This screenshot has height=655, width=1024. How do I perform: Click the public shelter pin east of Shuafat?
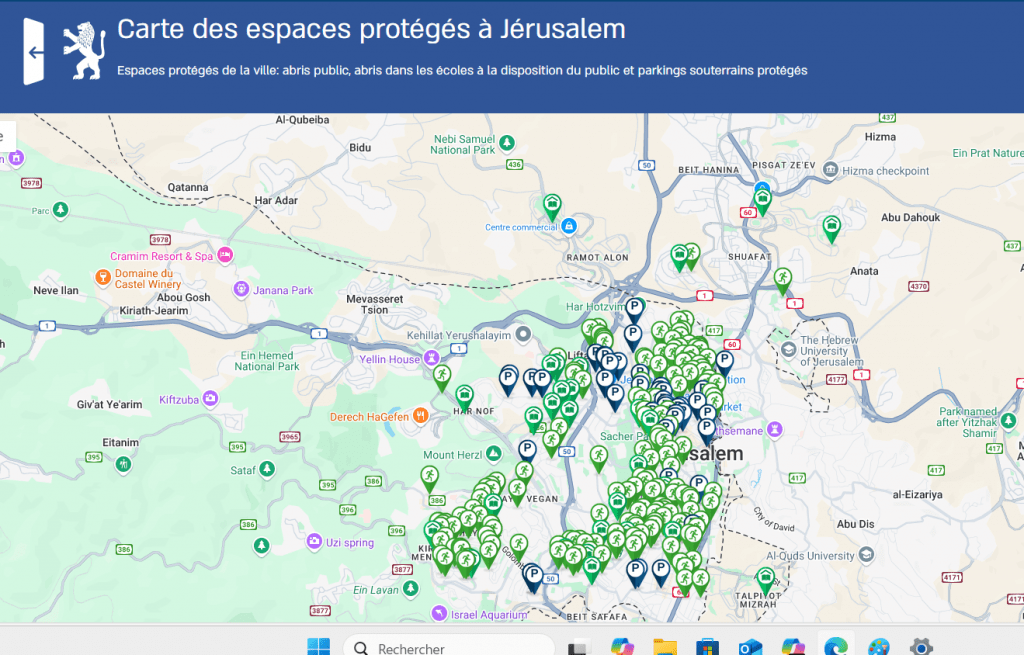783,279
